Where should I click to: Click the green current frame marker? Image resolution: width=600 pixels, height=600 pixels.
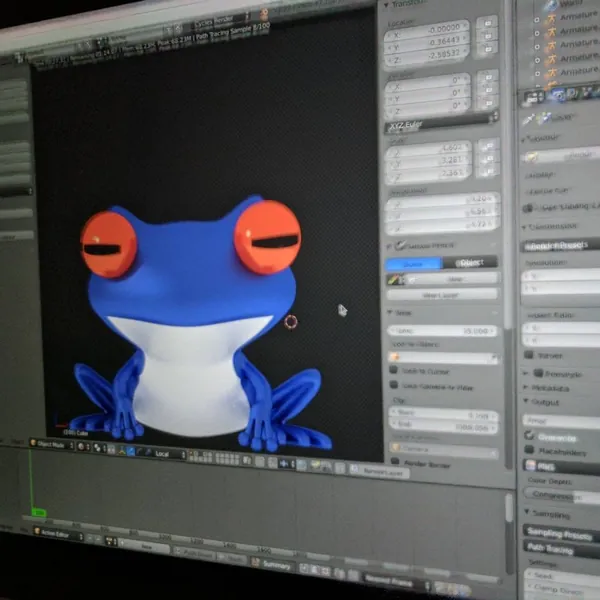coord(39,512)
